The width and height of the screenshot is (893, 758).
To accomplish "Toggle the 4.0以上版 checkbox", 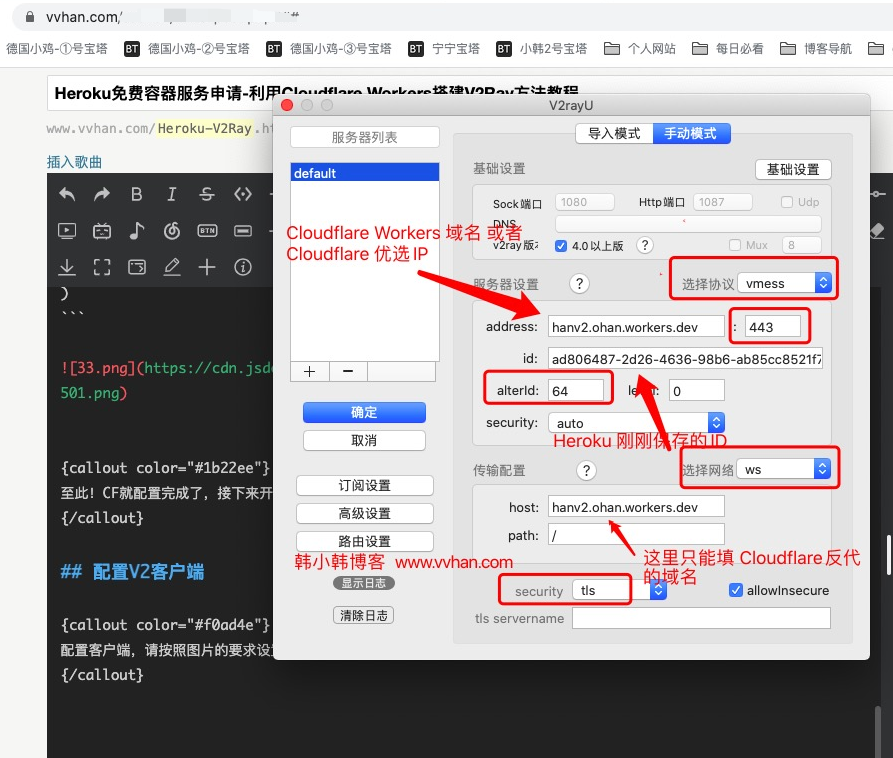I will [x=561, y=245].
